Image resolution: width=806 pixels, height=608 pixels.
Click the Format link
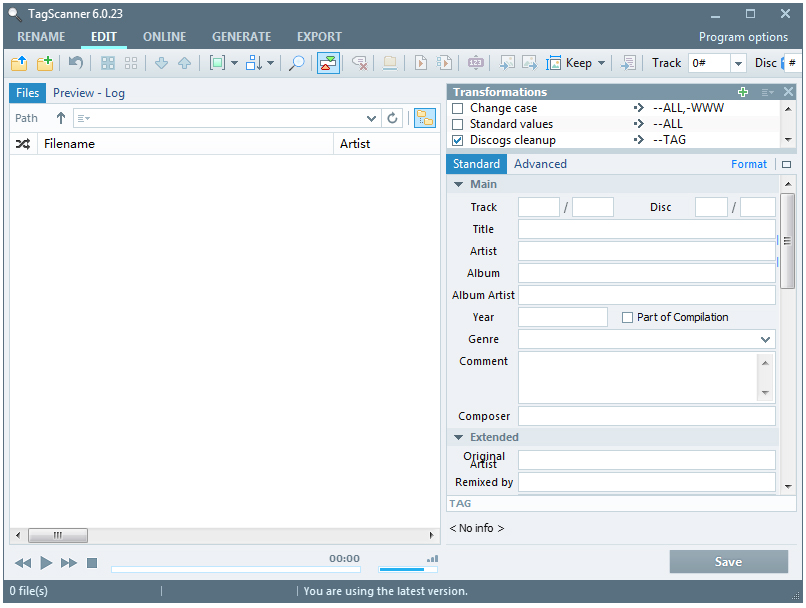748,164
